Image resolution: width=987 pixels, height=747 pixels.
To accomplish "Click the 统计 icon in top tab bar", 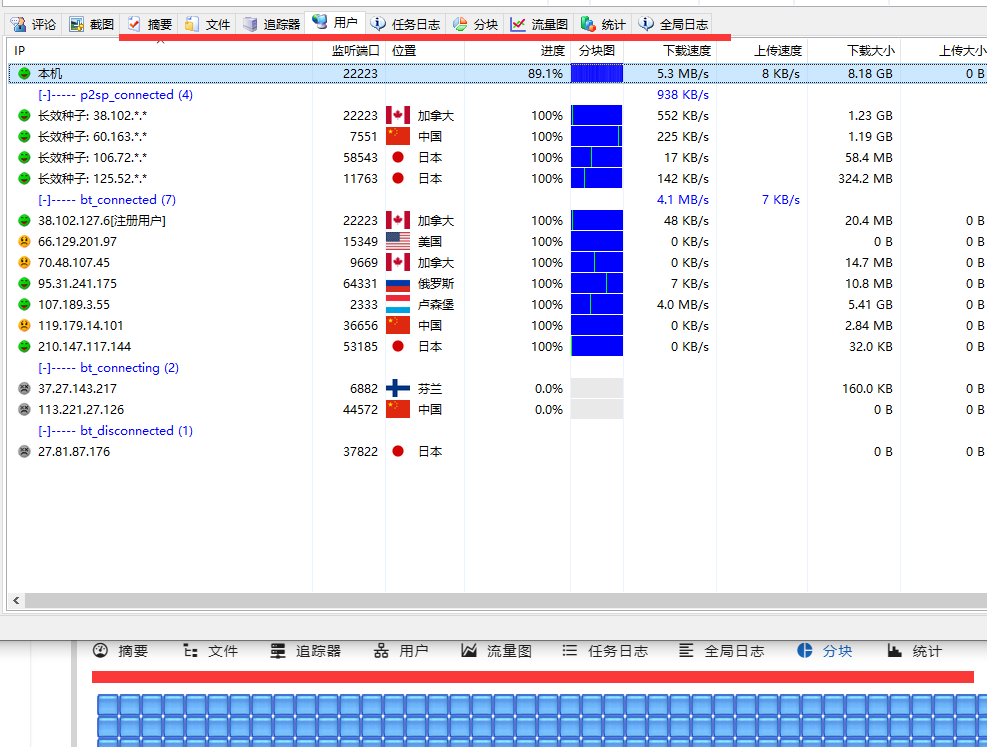I will (x=588, y=24).
